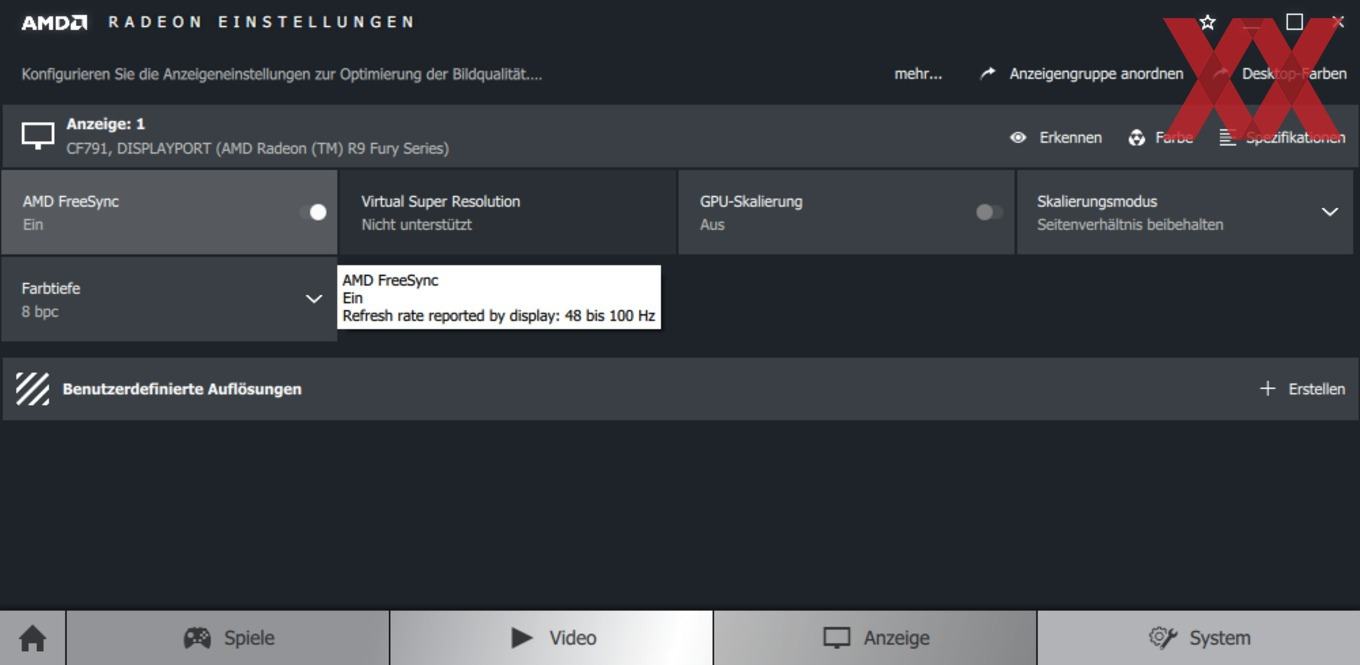1360x665 pixels.
Task: Click the Virtual Super Resolution tile
Action: (x=508, y=212)
